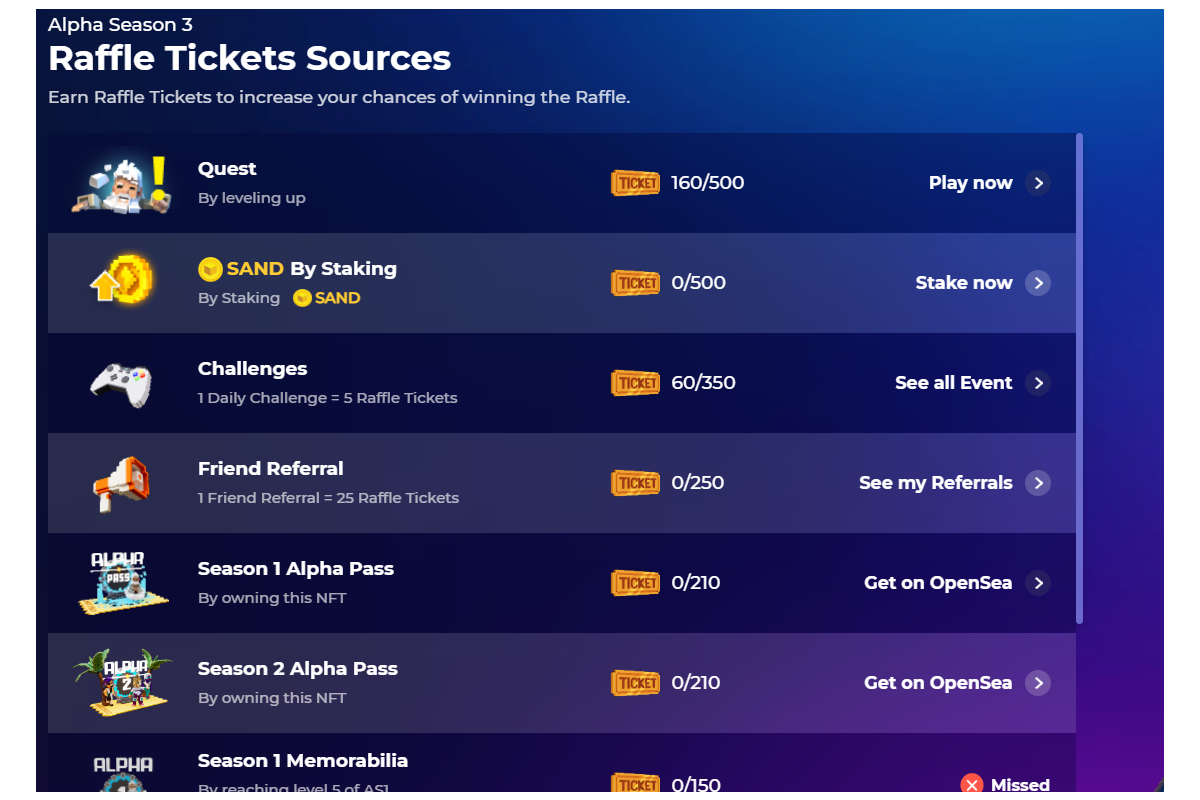Click the ticket icon in SAND Staking row
This screenshot has height=800, width=1200.
coord(636,283)
